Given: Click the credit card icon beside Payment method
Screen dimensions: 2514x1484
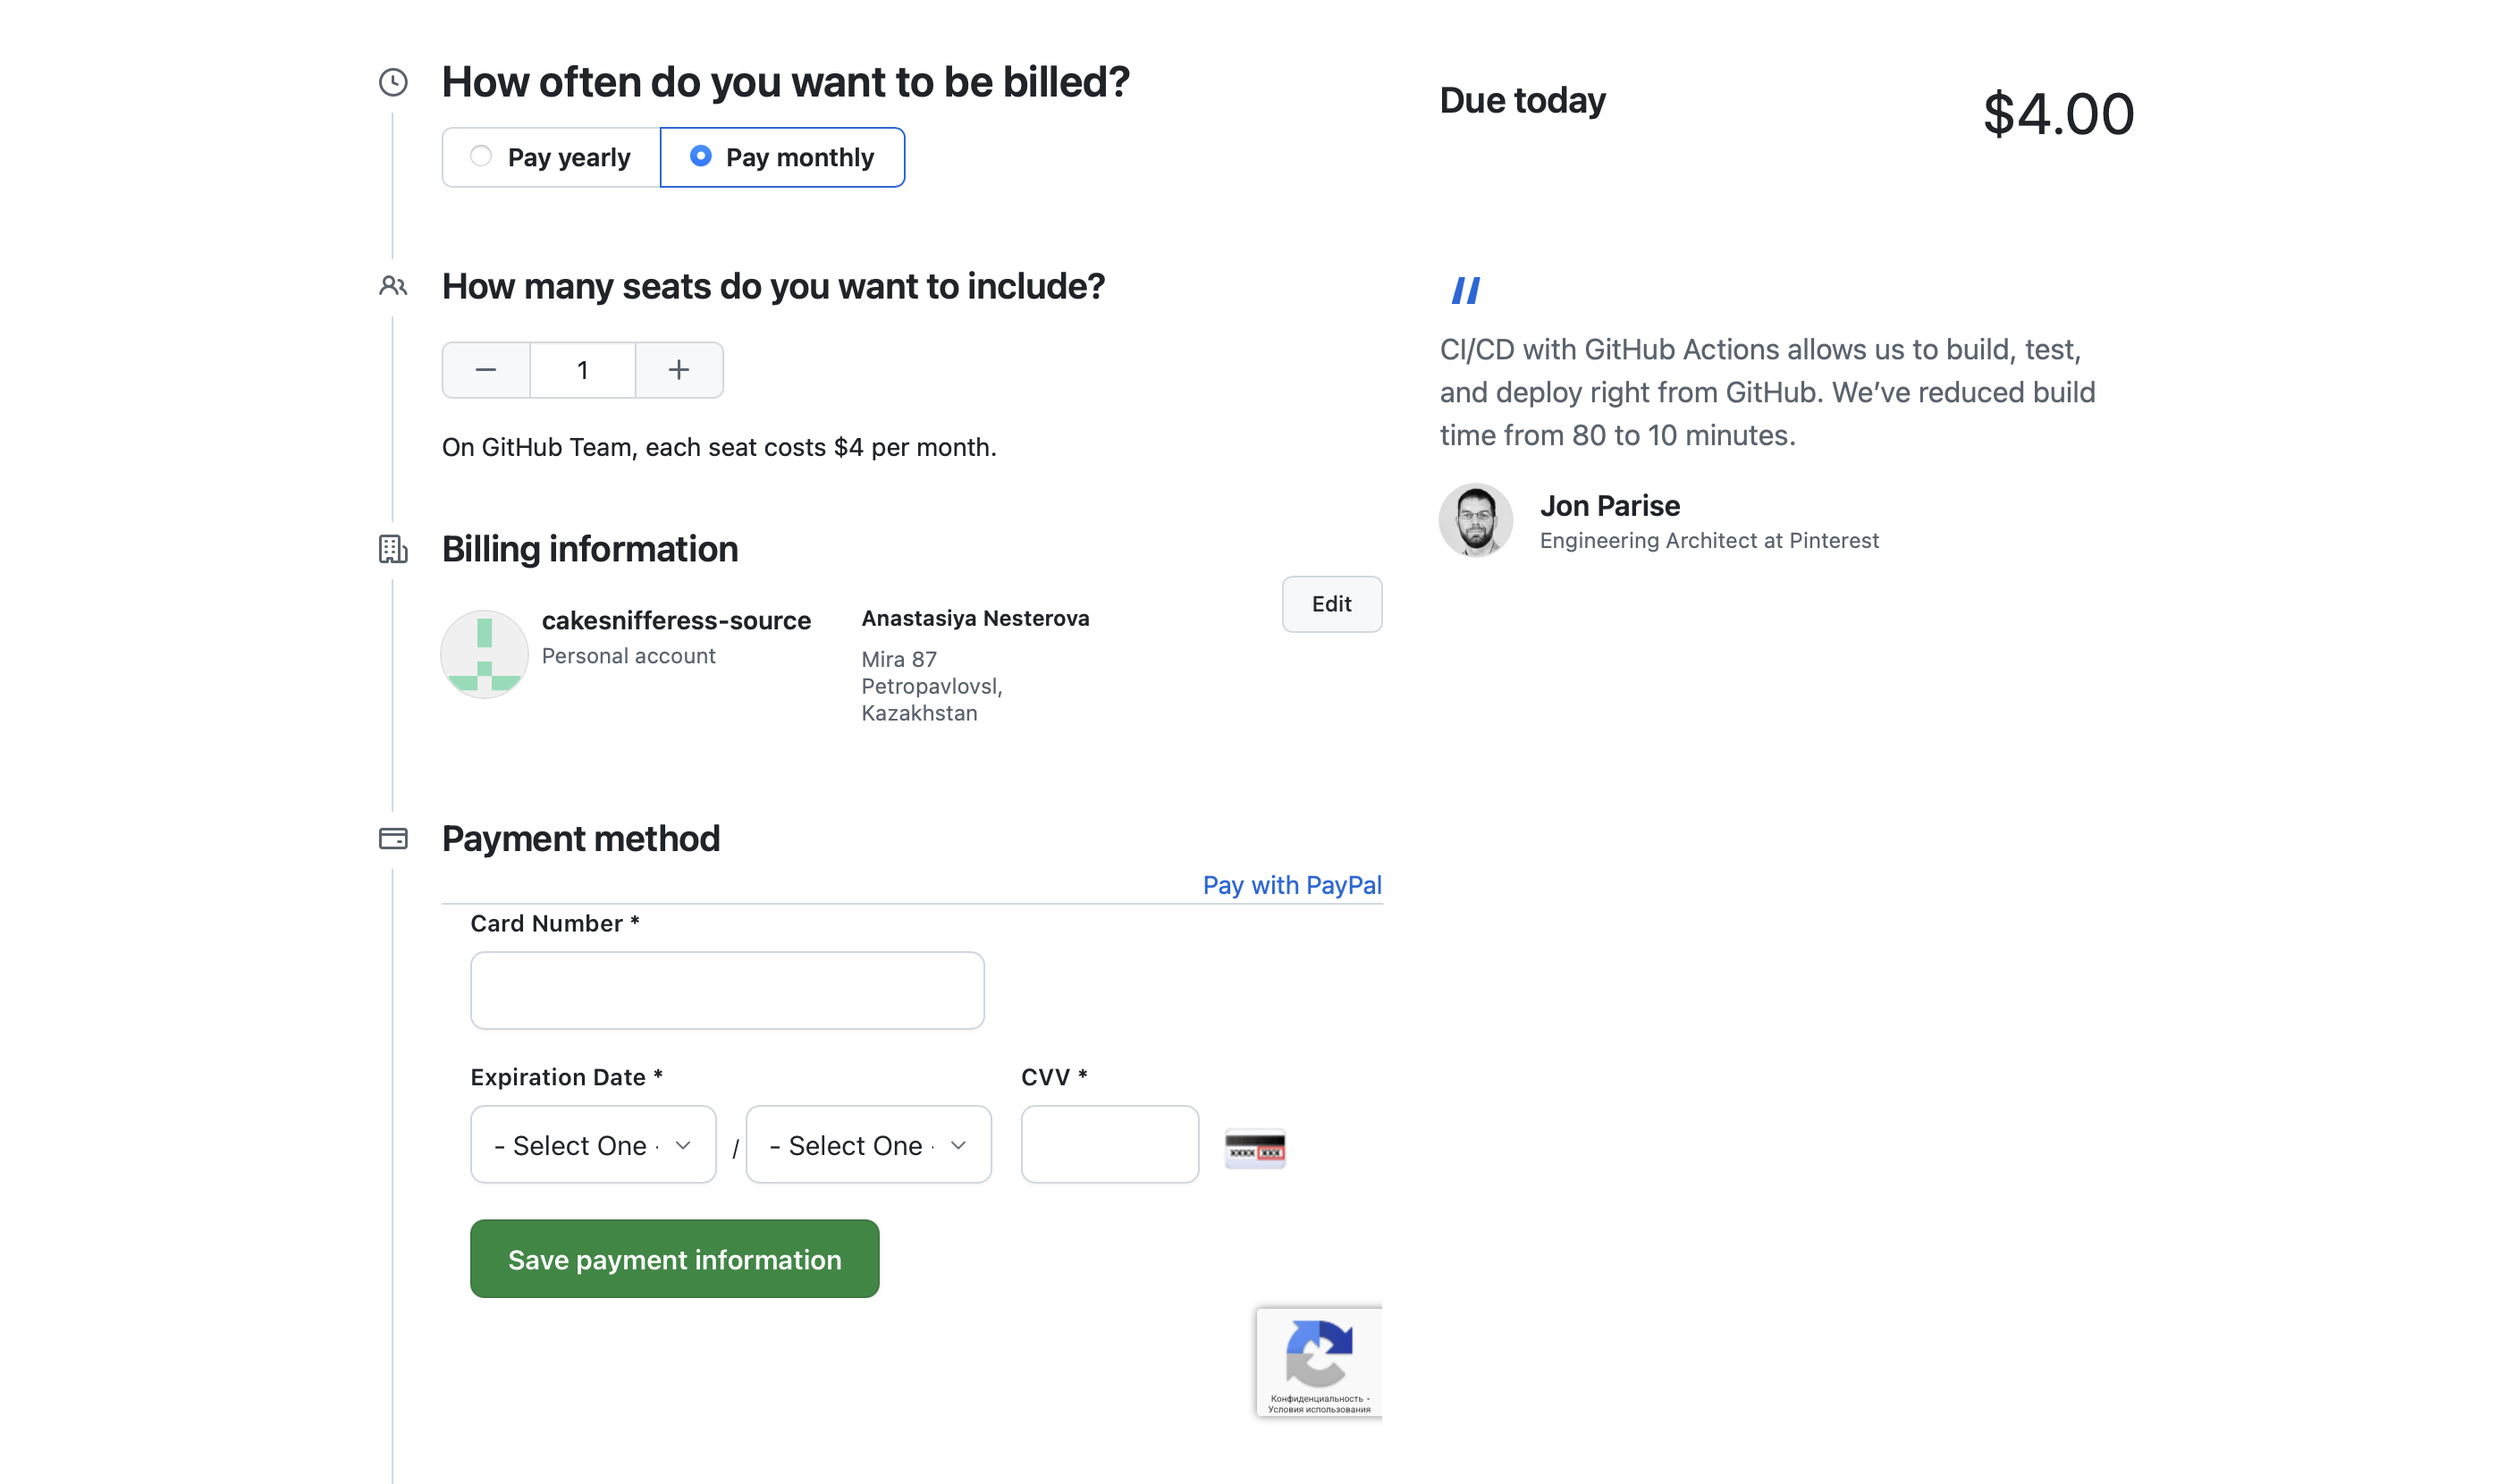Looking at the screenshot, I should click(393, 838).
